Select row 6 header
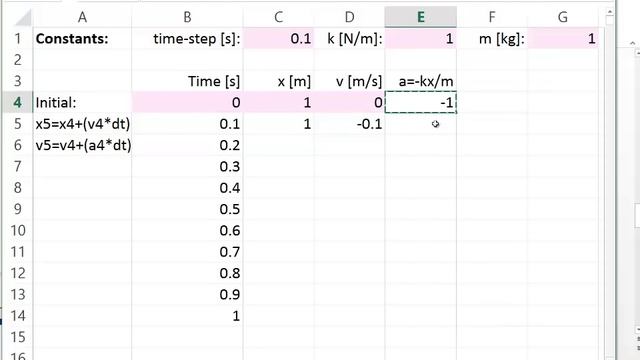Image resolution: width=640 pixels, height=360 pixels. (x=18, y=145)
